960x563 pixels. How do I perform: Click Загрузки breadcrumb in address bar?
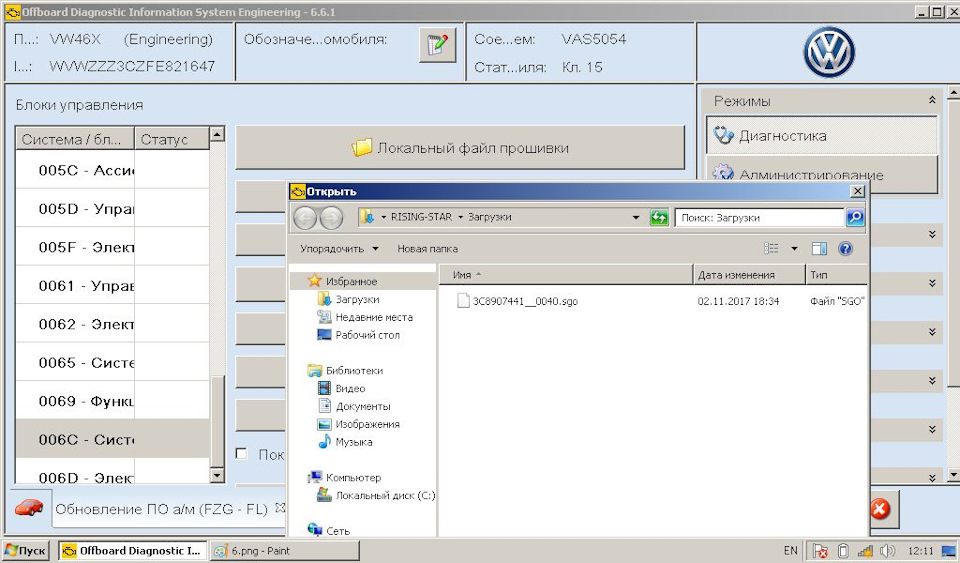click(x=489, y=217)
